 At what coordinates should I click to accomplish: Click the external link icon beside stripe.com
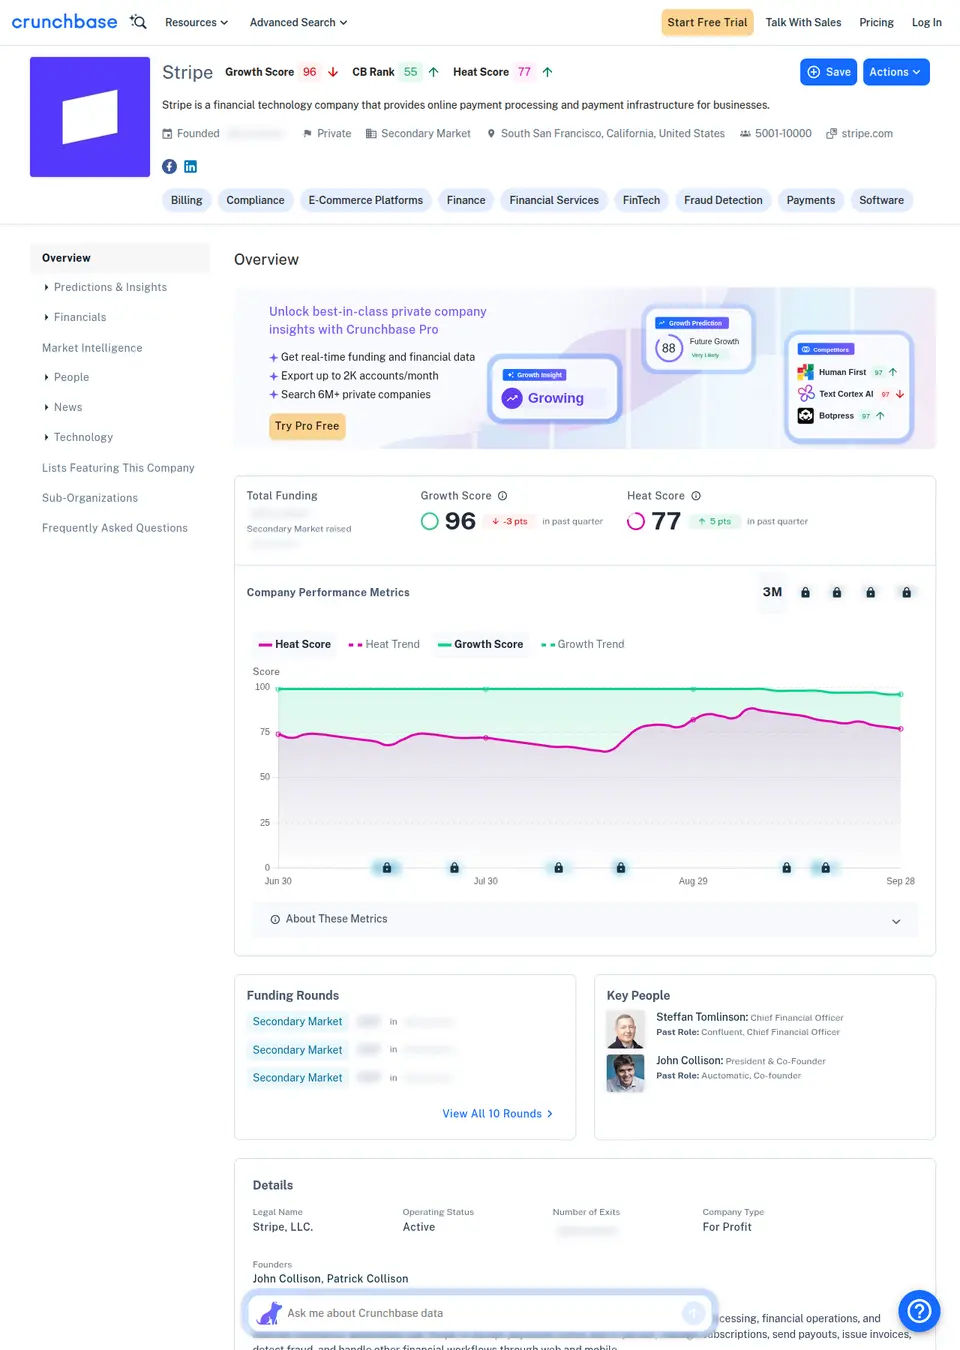tap(831, 134)
